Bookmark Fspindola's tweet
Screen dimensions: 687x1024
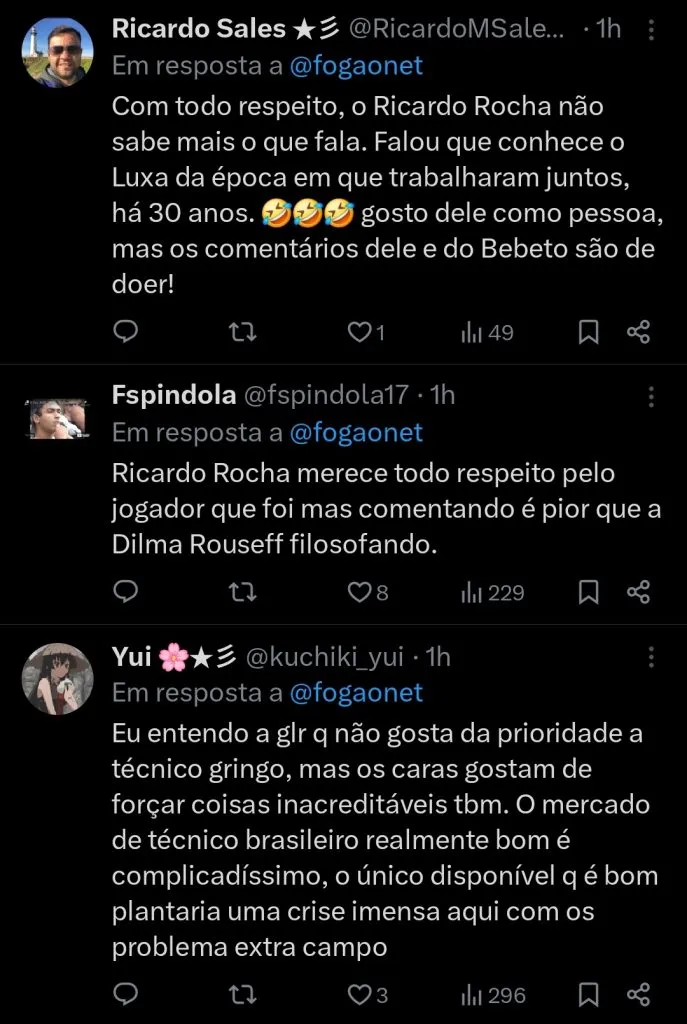click(x=589, y=592)
